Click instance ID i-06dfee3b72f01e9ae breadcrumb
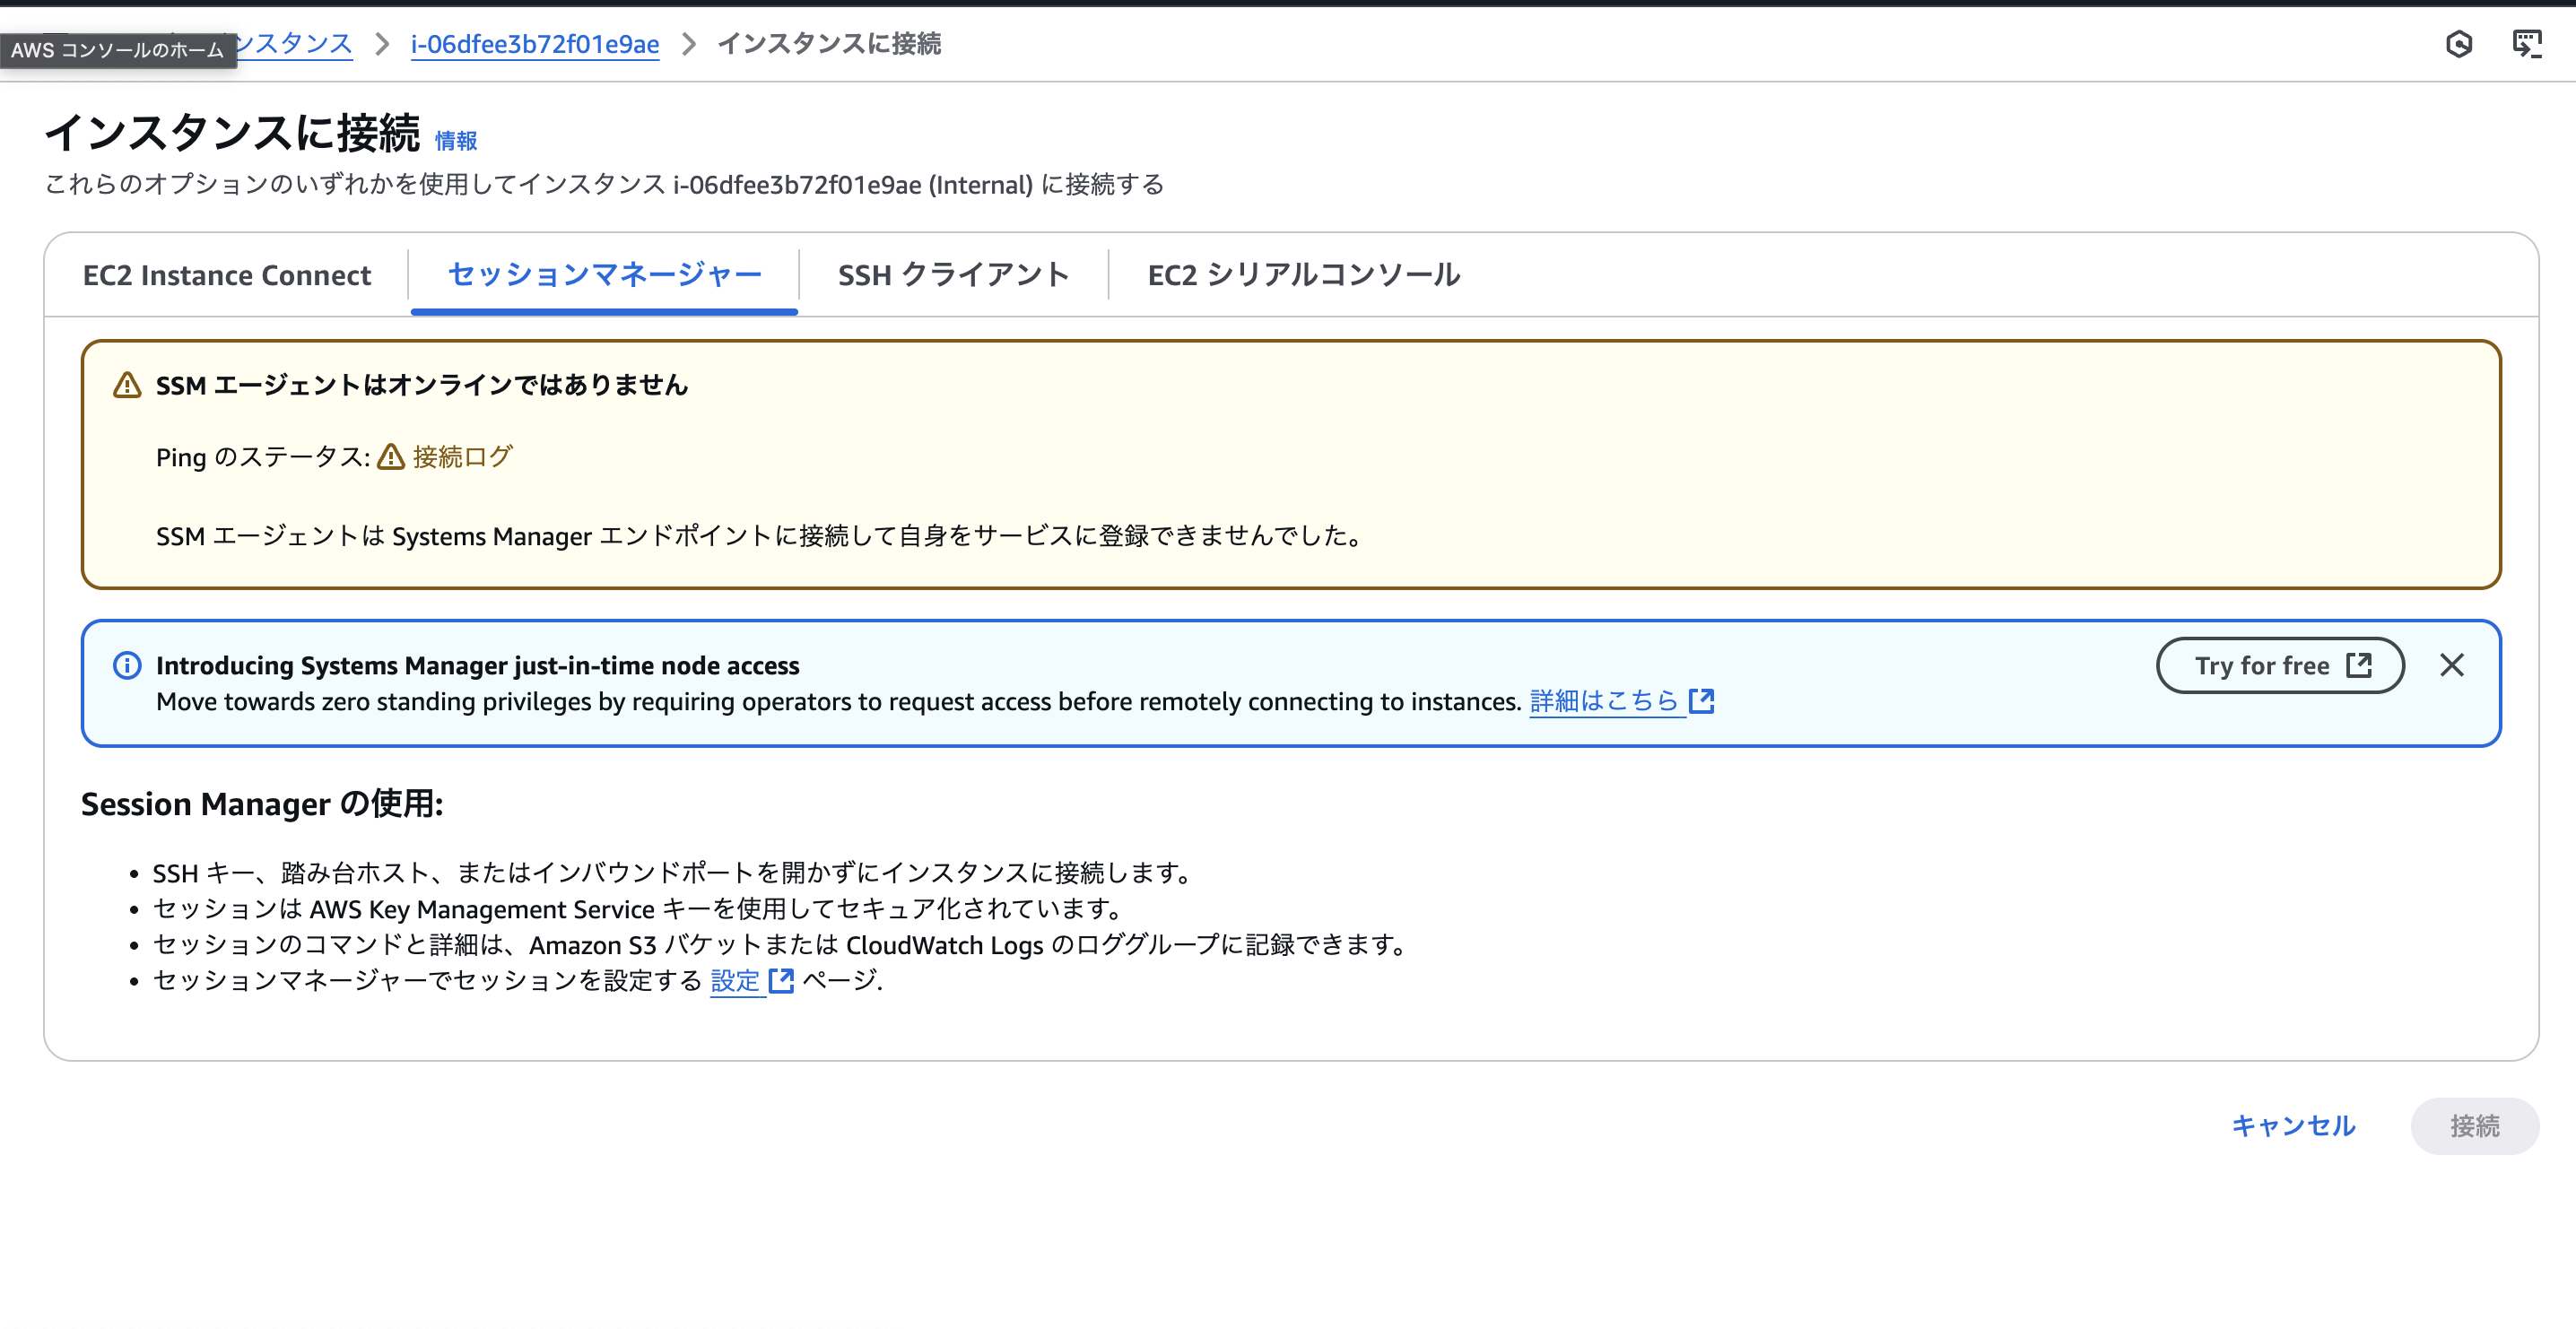The width and height of the screenshot is (2576, 1329). pyautogui.click(x=535, y=44)
